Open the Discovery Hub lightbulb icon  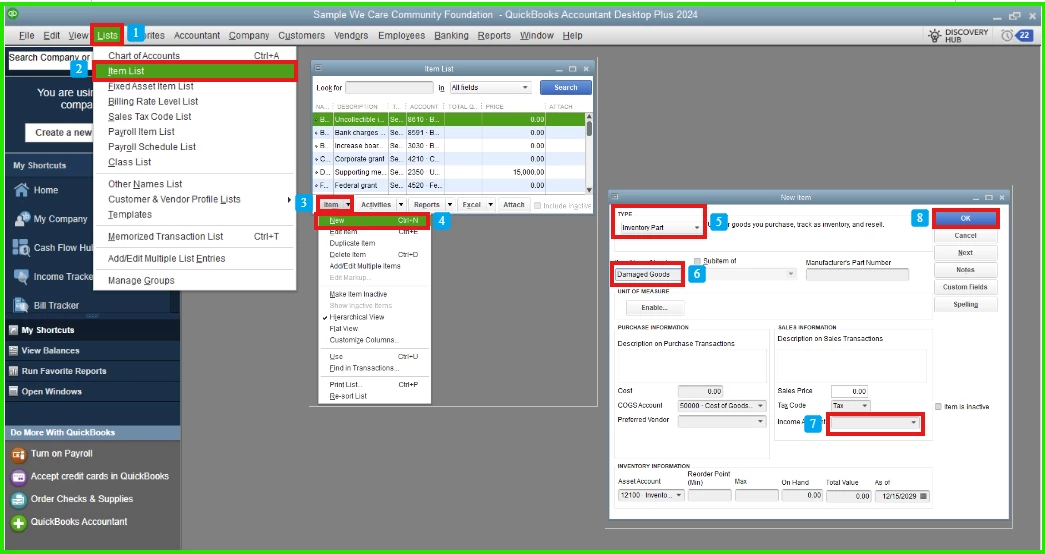(935, 35)
